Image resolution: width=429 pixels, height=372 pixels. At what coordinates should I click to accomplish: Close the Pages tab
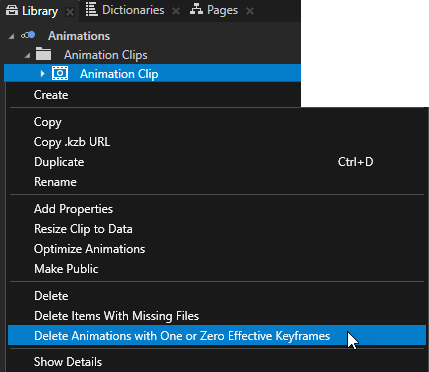pos(250,12)
